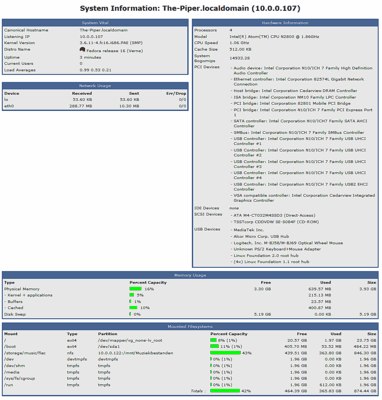Click the eth0 sent value 10.30 MB

tap(129, 106)
